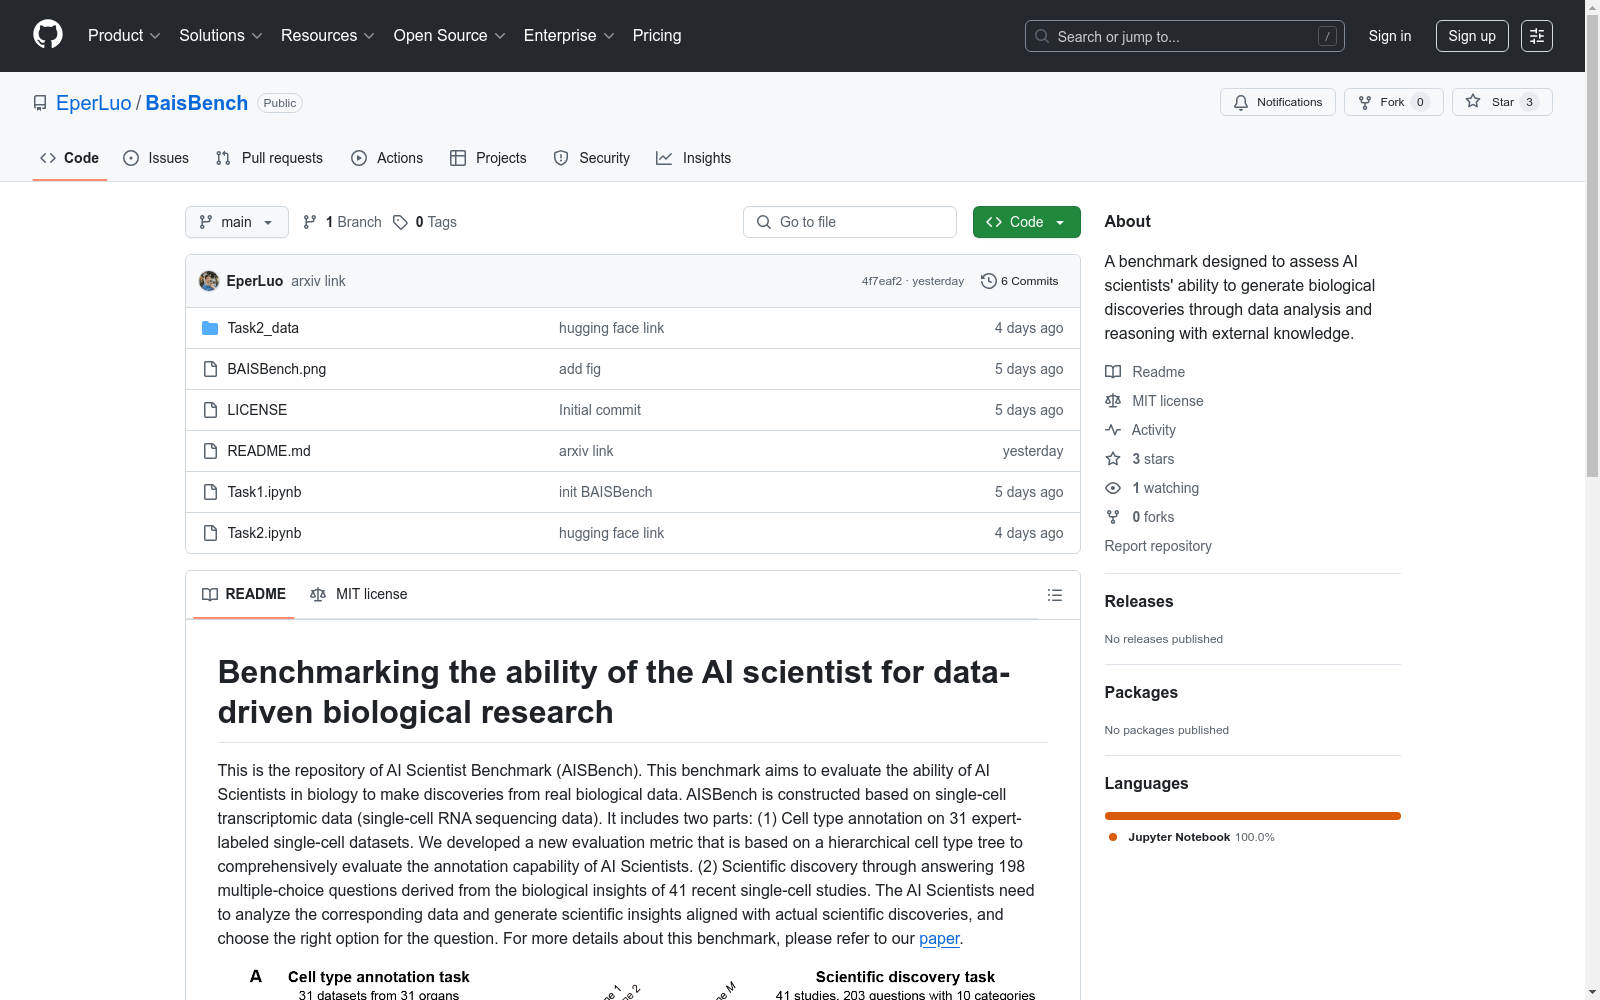Open the appearance settings icon button
This screenshot has height=1000, width=1600.
point(1537,36)
